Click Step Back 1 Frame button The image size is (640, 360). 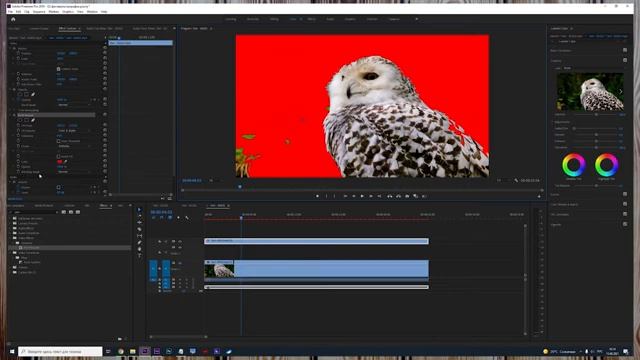click(353, 196)
